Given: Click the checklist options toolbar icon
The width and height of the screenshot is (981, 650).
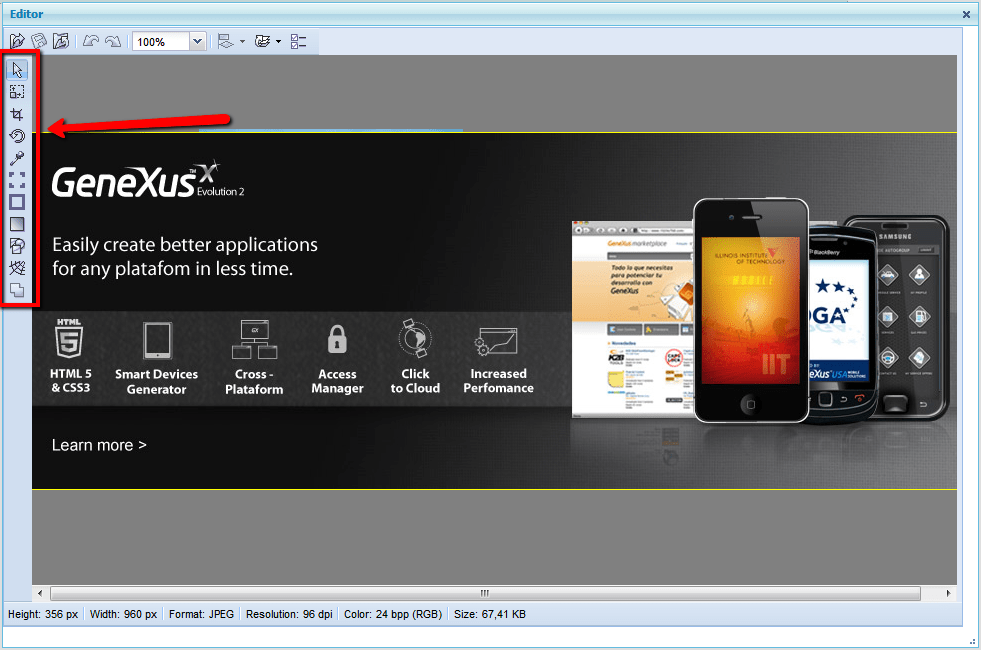Looking at the screenshot, I should coord(298,42).
